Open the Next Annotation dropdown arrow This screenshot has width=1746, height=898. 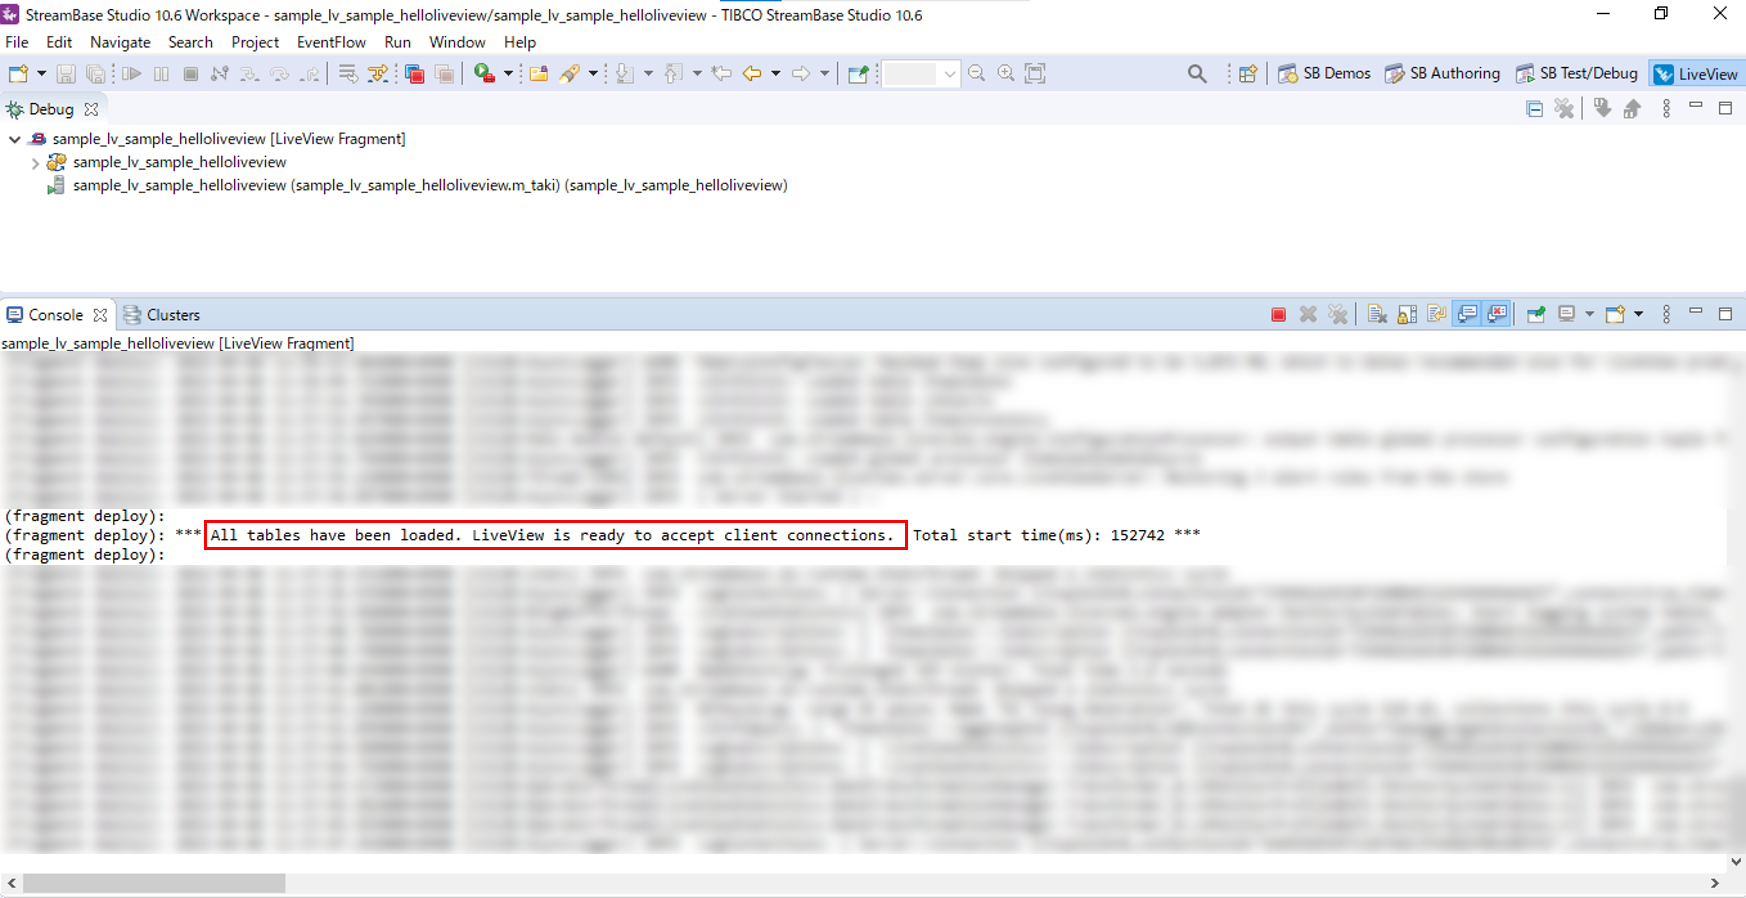click(648, 74)
